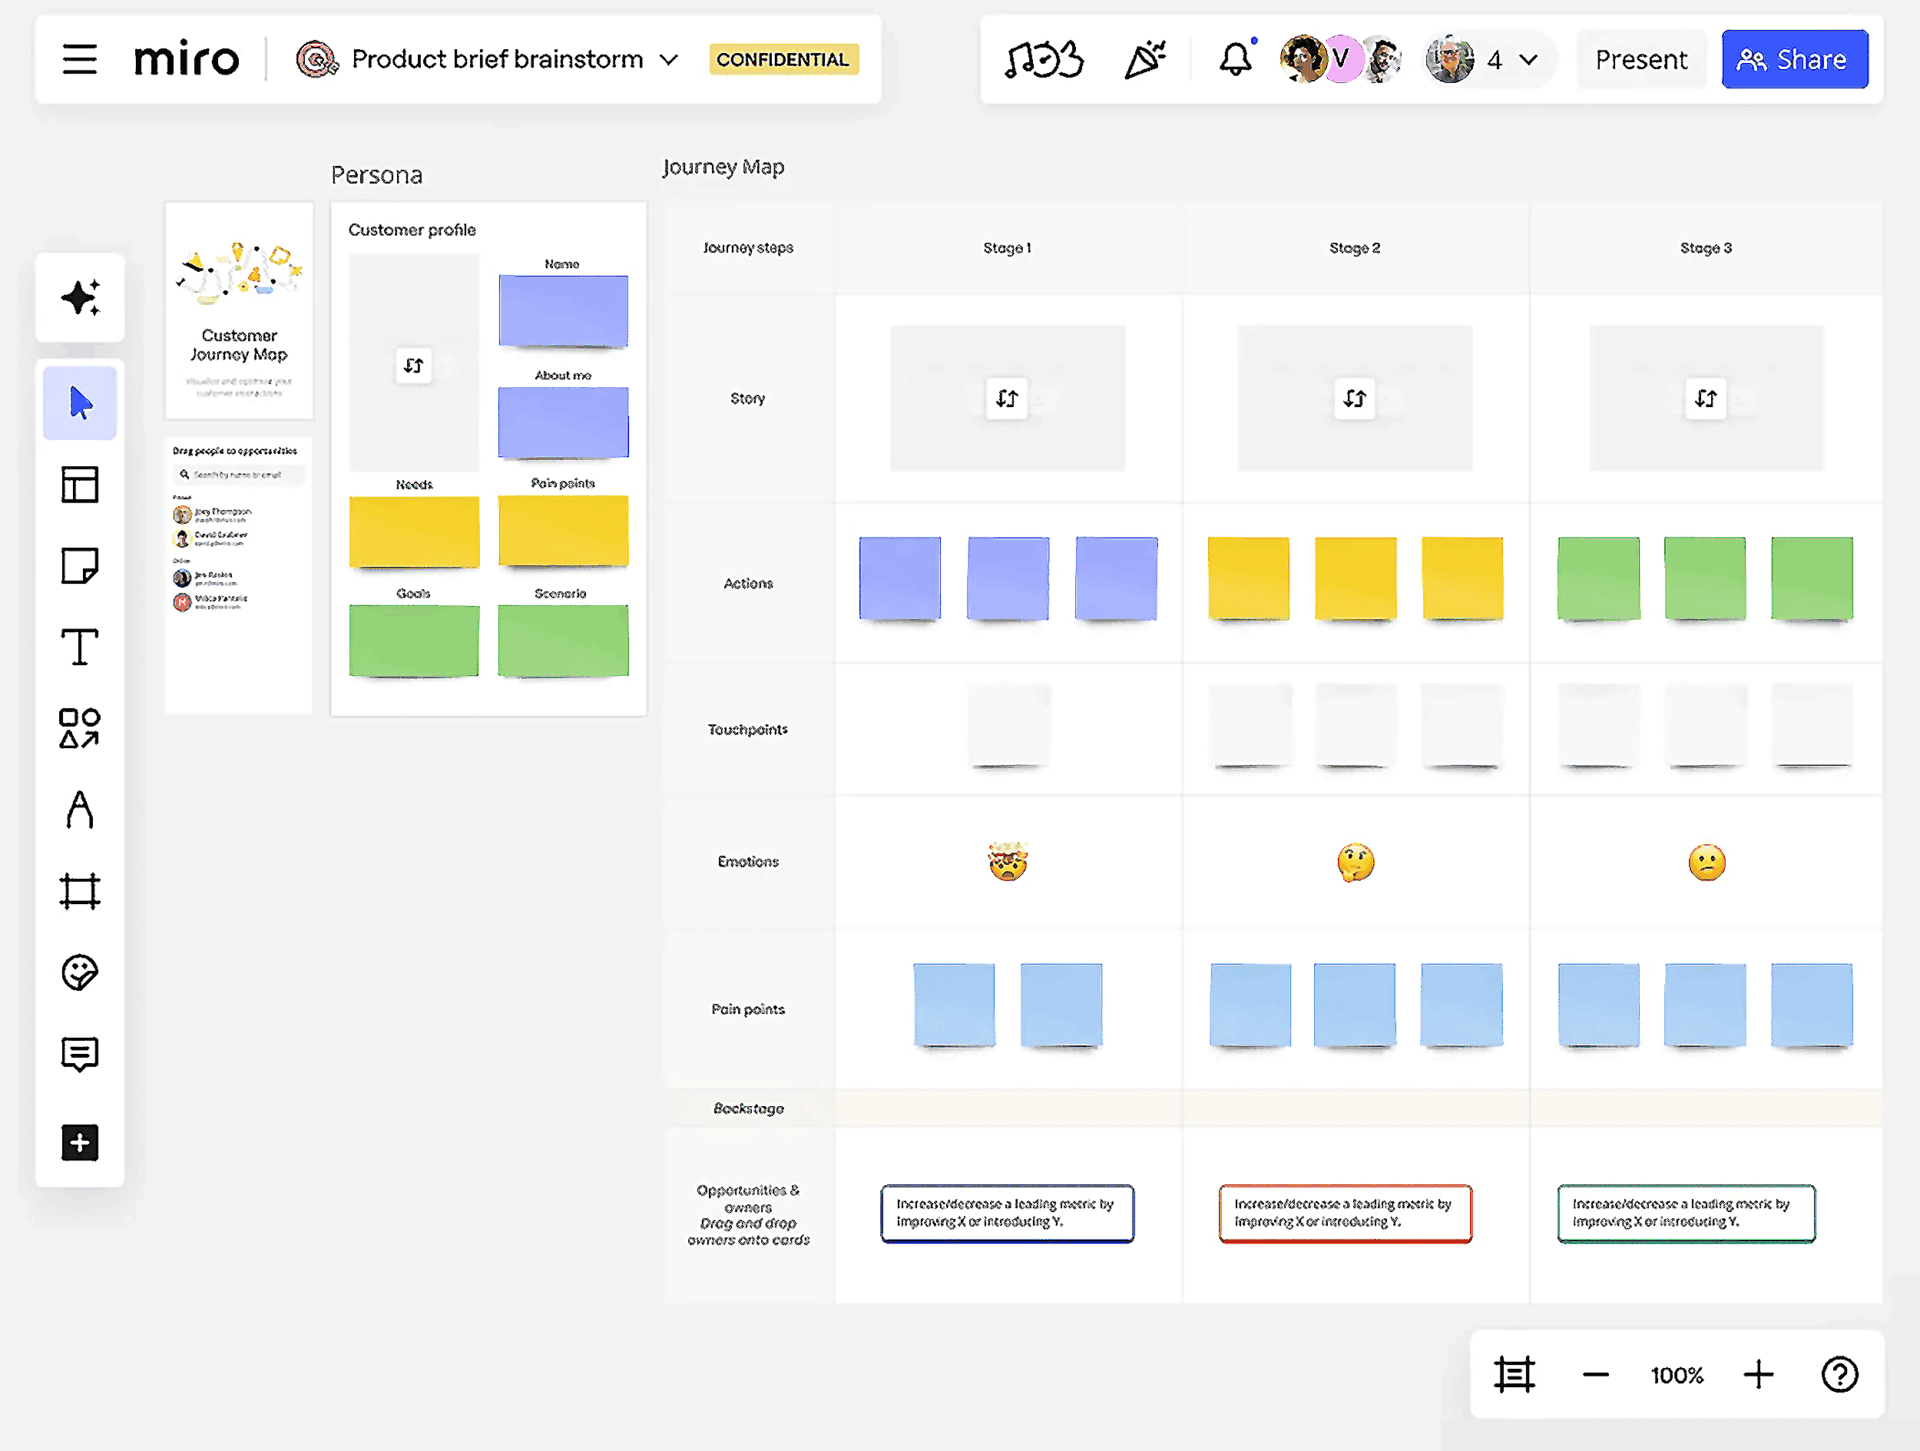Click the Emotions row label
Viewport: 1920px width, 1451px height.
(x=748, y=862)
